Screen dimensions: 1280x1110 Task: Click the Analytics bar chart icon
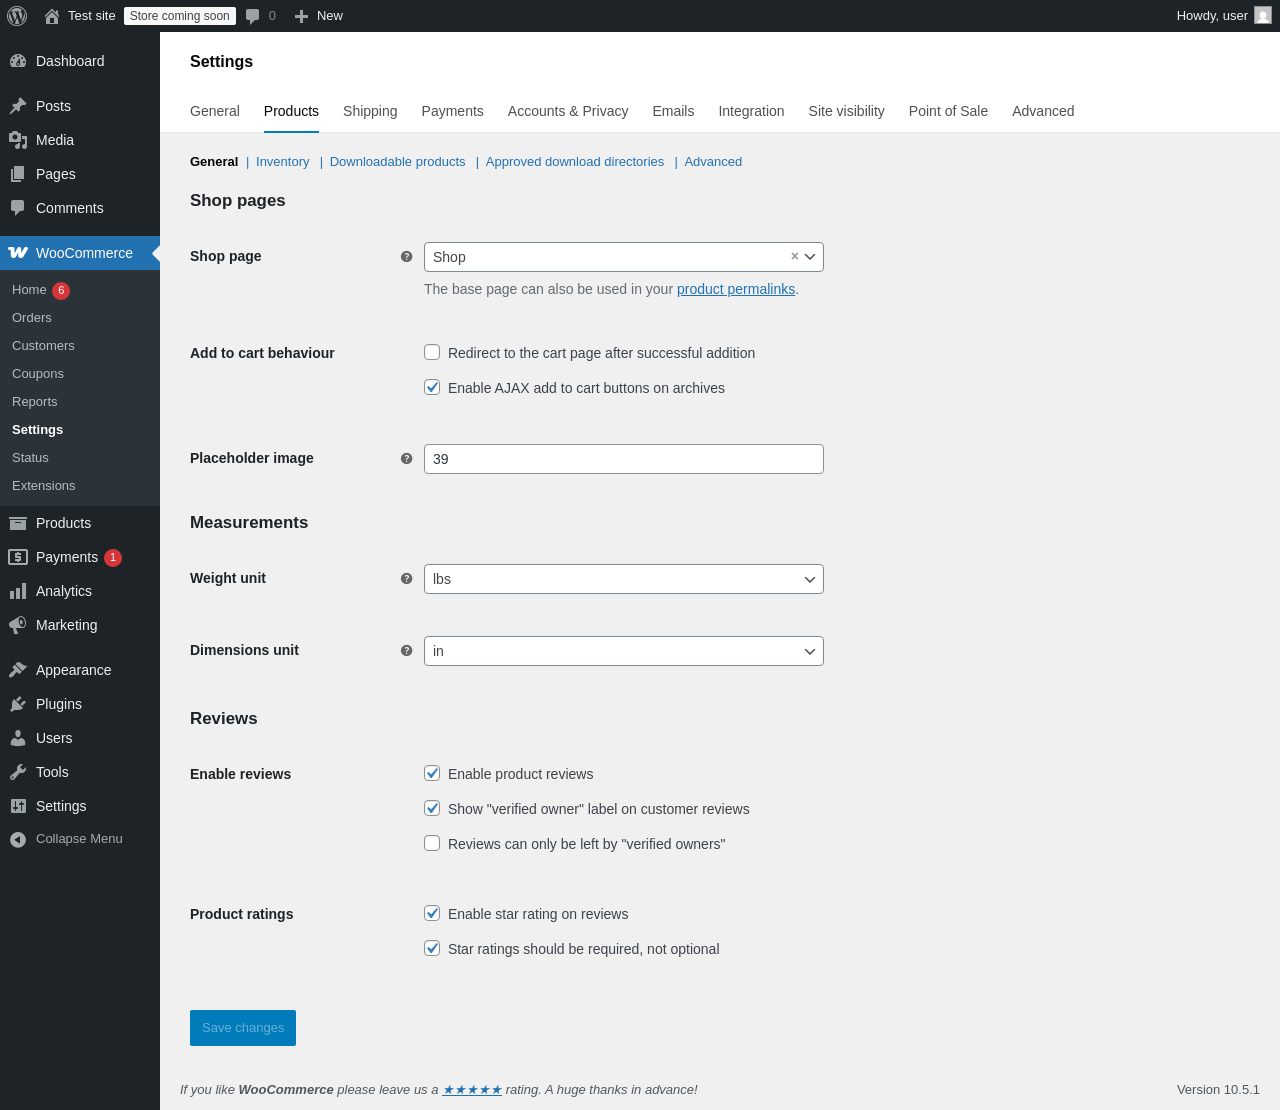pyautogui.click(x=18, y=591)
